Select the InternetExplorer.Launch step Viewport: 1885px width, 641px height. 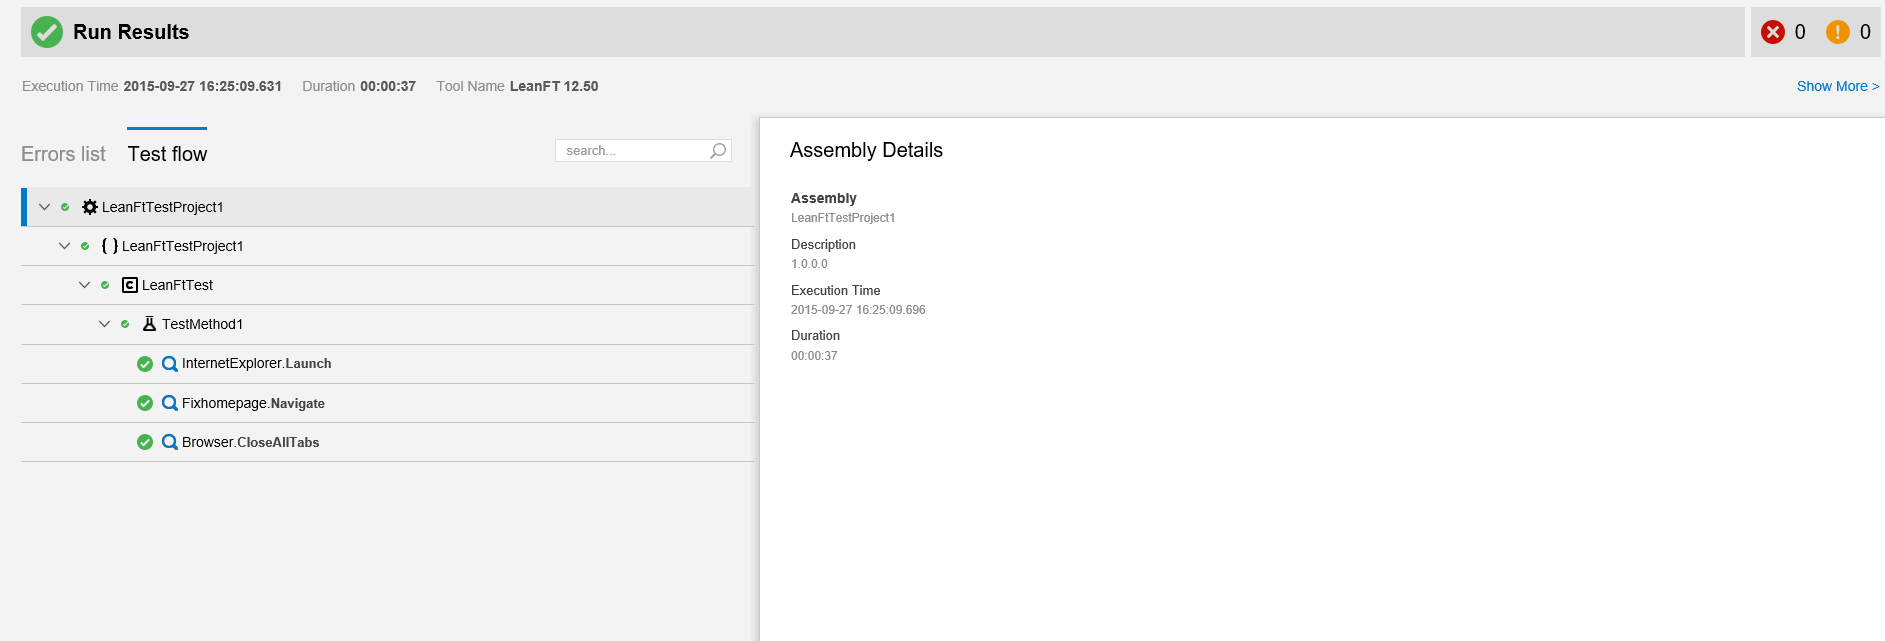(256, 364)
